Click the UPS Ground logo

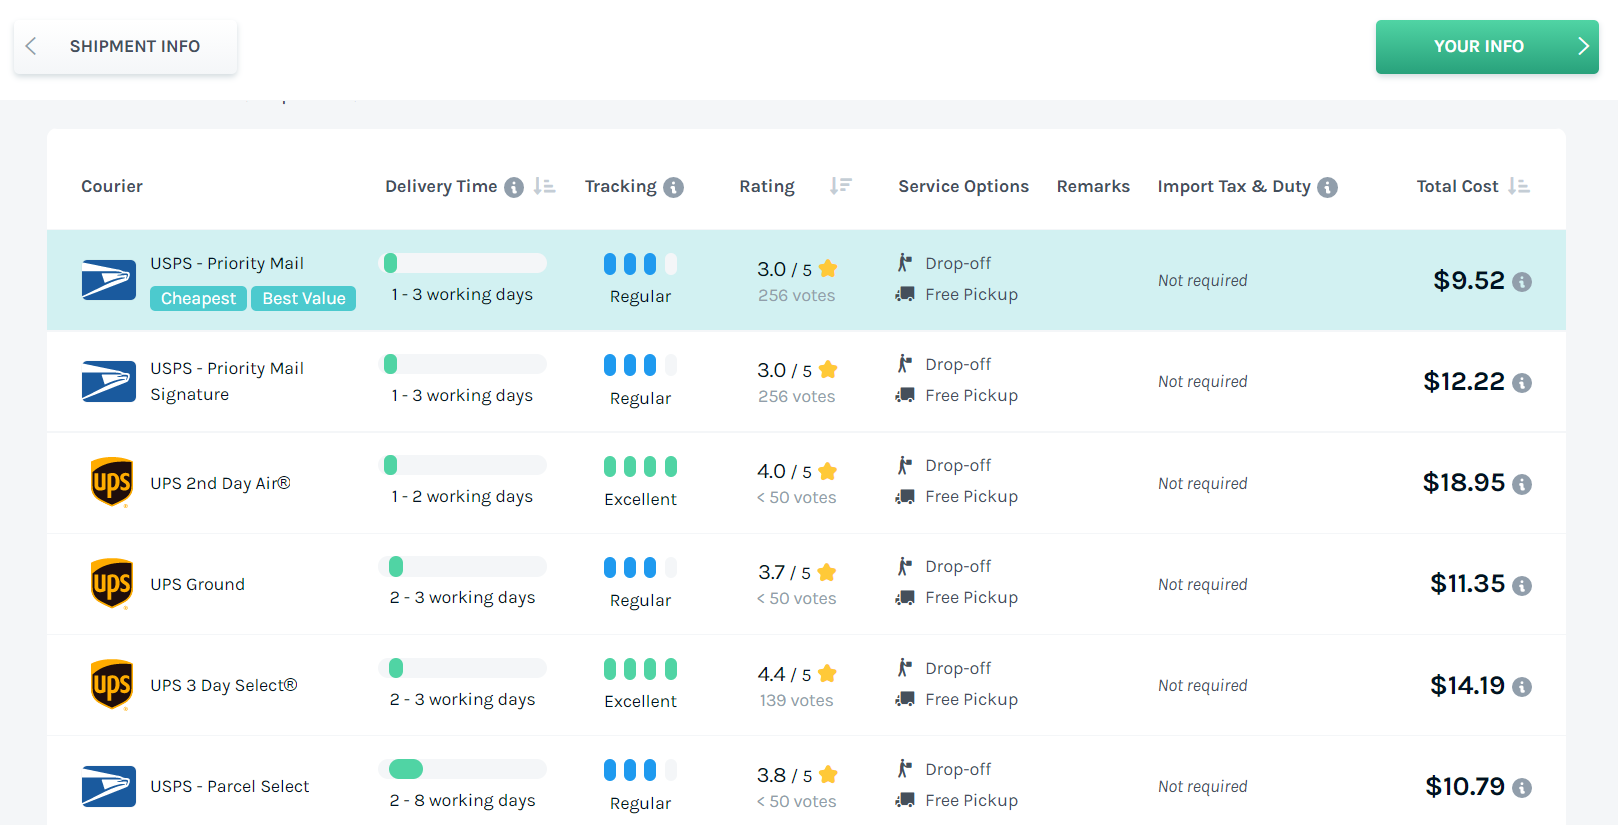click(112, 583)
